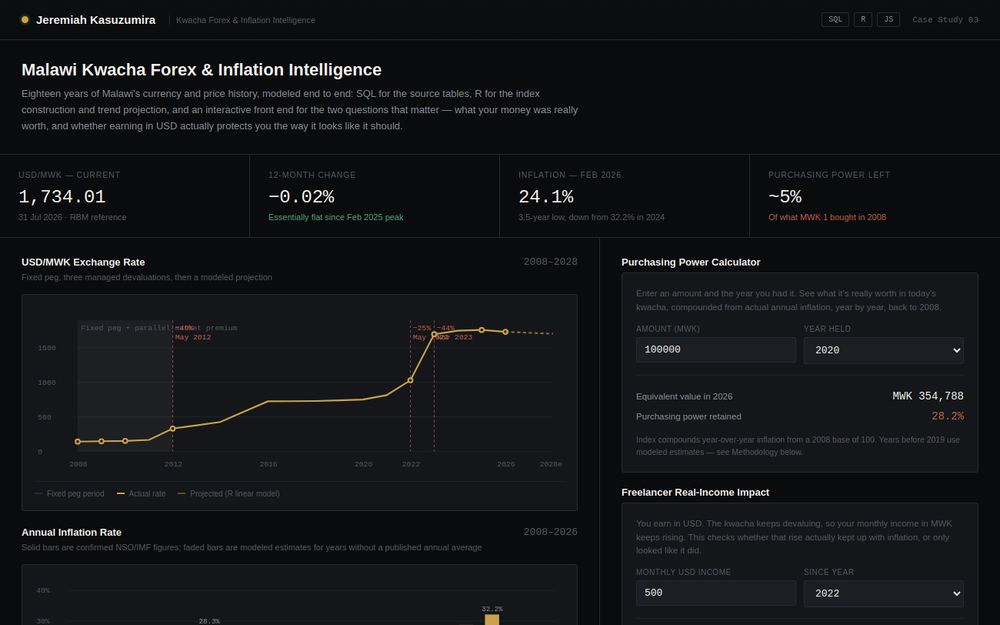Click the 'Purchasing power retained' label
1000x625 pixels.
tap(689, 416)
